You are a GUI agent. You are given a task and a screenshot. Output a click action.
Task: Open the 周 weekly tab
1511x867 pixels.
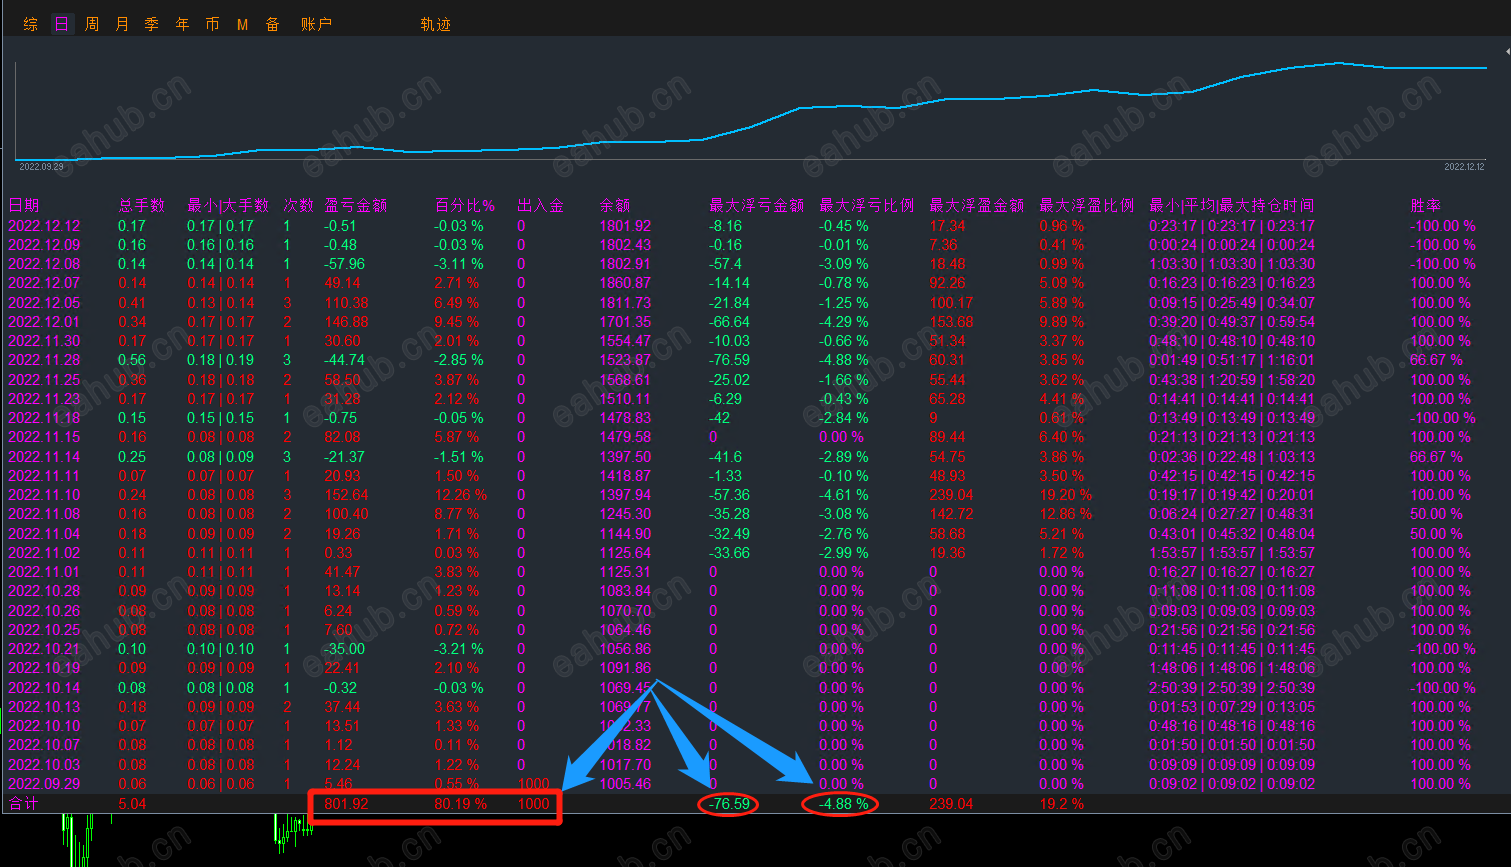[92, 24]
